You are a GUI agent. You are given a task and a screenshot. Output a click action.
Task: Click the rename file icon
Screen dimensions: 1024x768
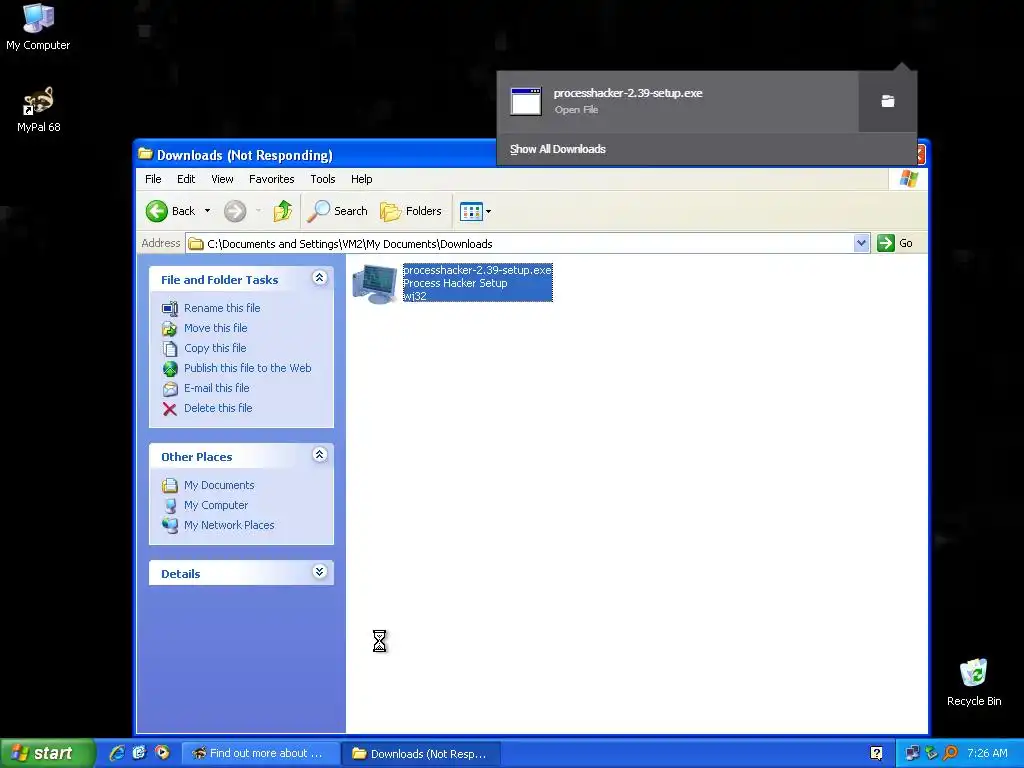(x=170, y=308)
